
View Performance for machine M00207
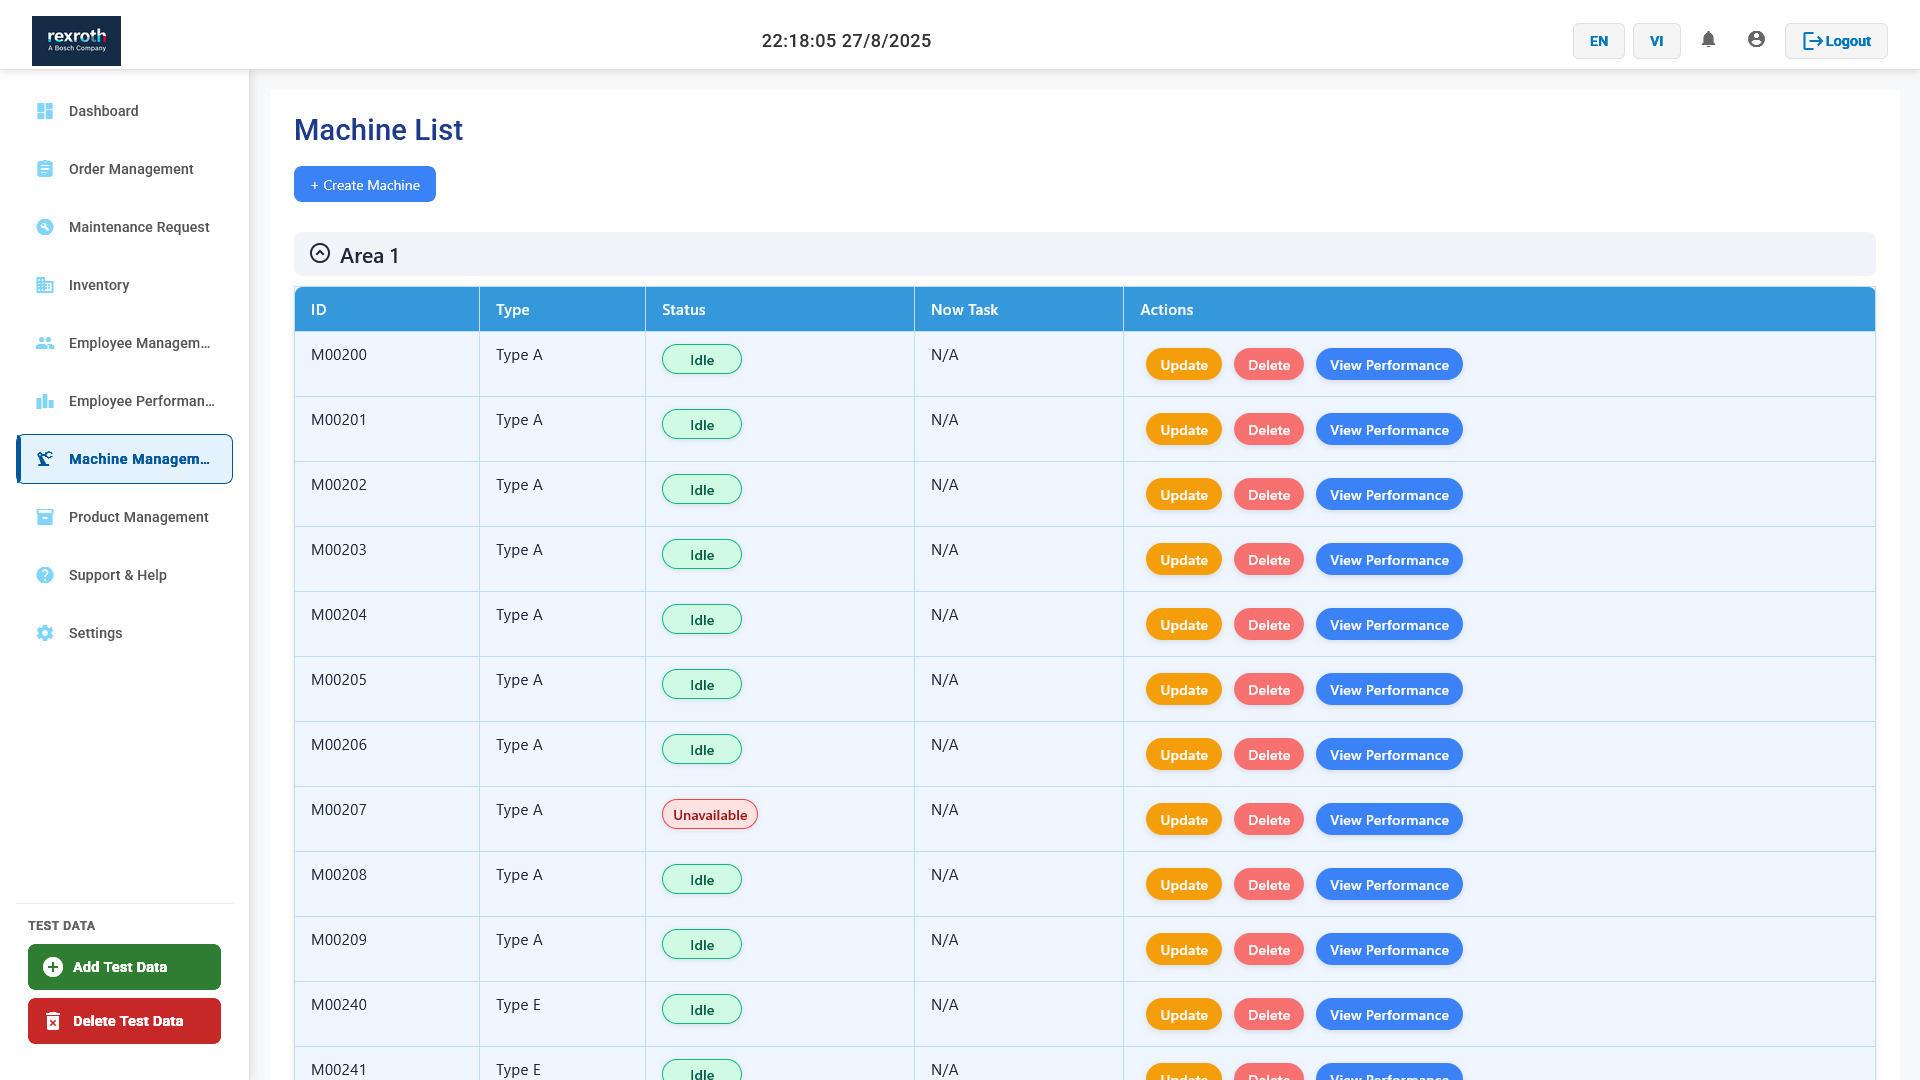pyautogui.click(x=1388, y=820)
